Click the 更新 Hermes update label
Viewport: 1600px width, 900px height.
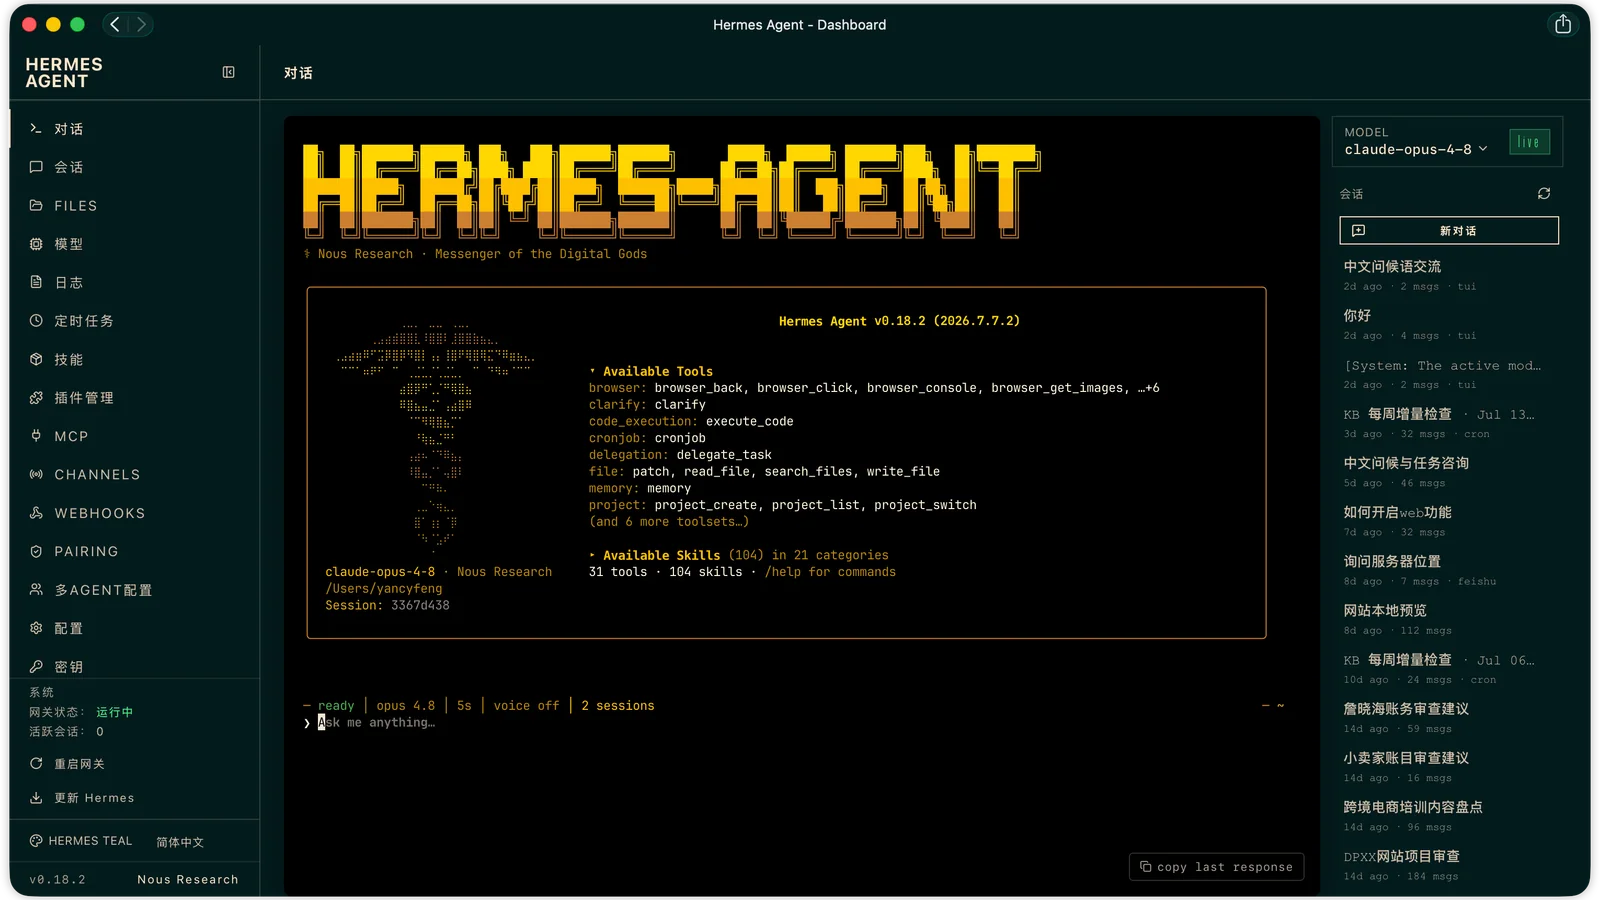tap(94, 798)
